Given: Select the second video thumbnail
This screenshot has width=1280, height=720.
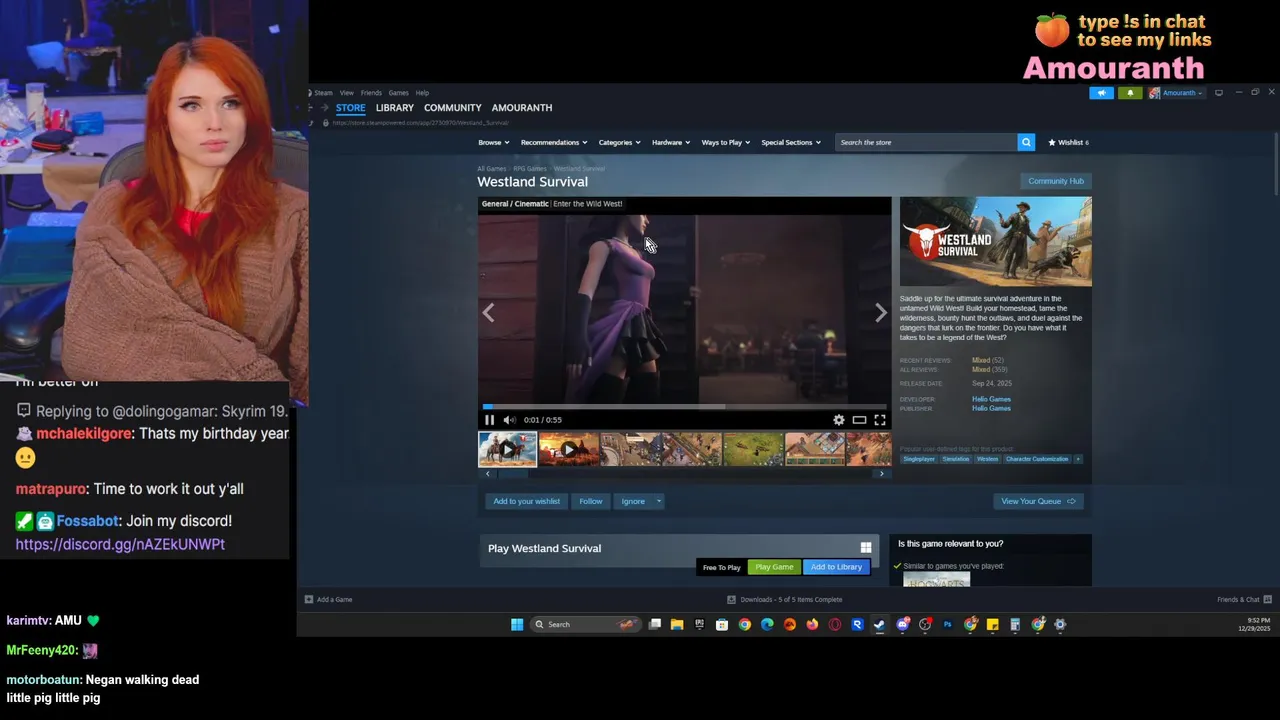Looking at the screenshot, I should [x=568, y=450].
